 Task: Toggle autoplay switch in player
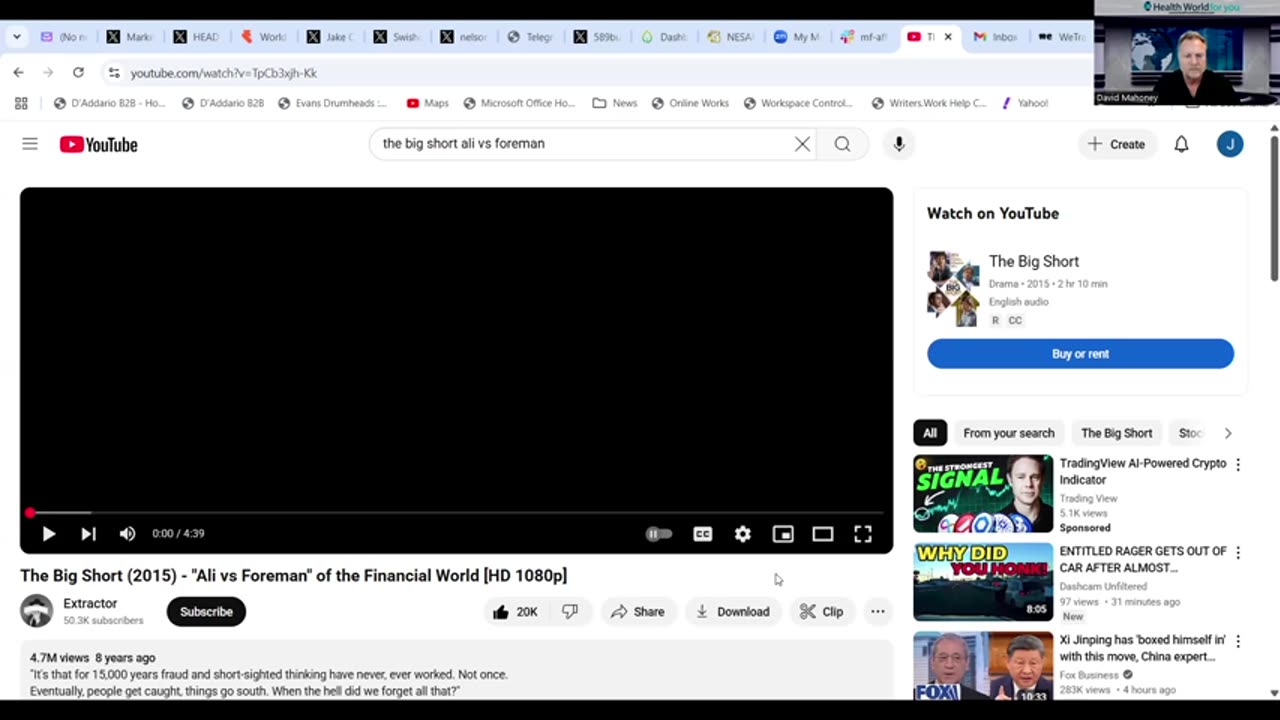pos(658,534)
